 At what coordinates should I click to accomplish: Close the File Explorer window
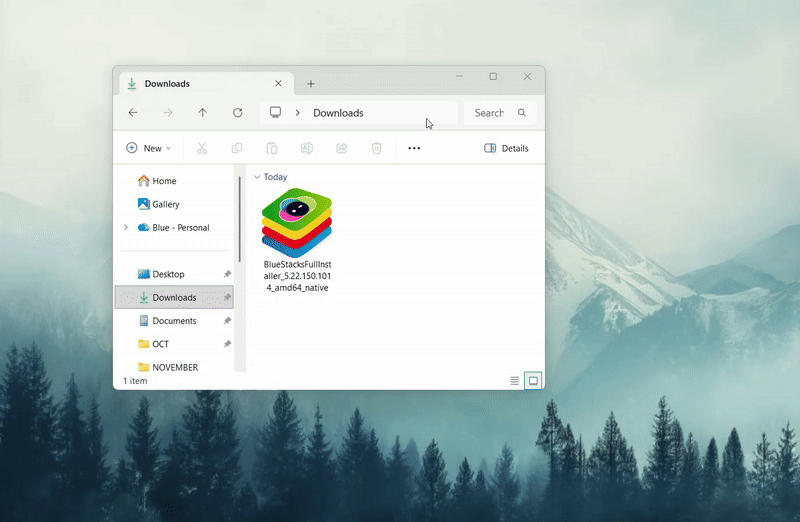click(x=528, y=76)
